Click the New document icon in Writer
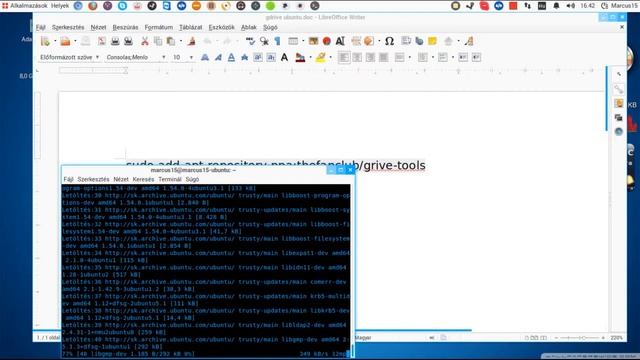This screenshot has width=640, height=360. pos(45,41)
